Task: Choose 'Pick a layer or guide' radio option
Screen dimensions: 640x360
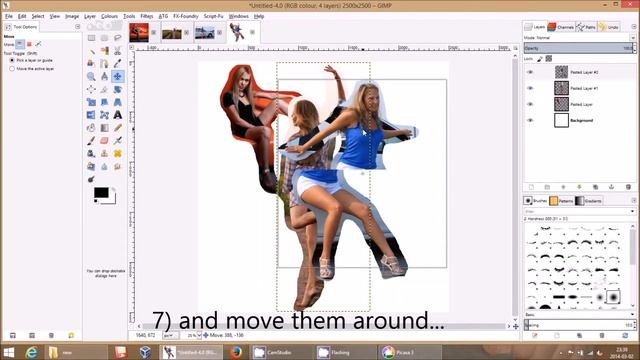Action: click(12, 60)
